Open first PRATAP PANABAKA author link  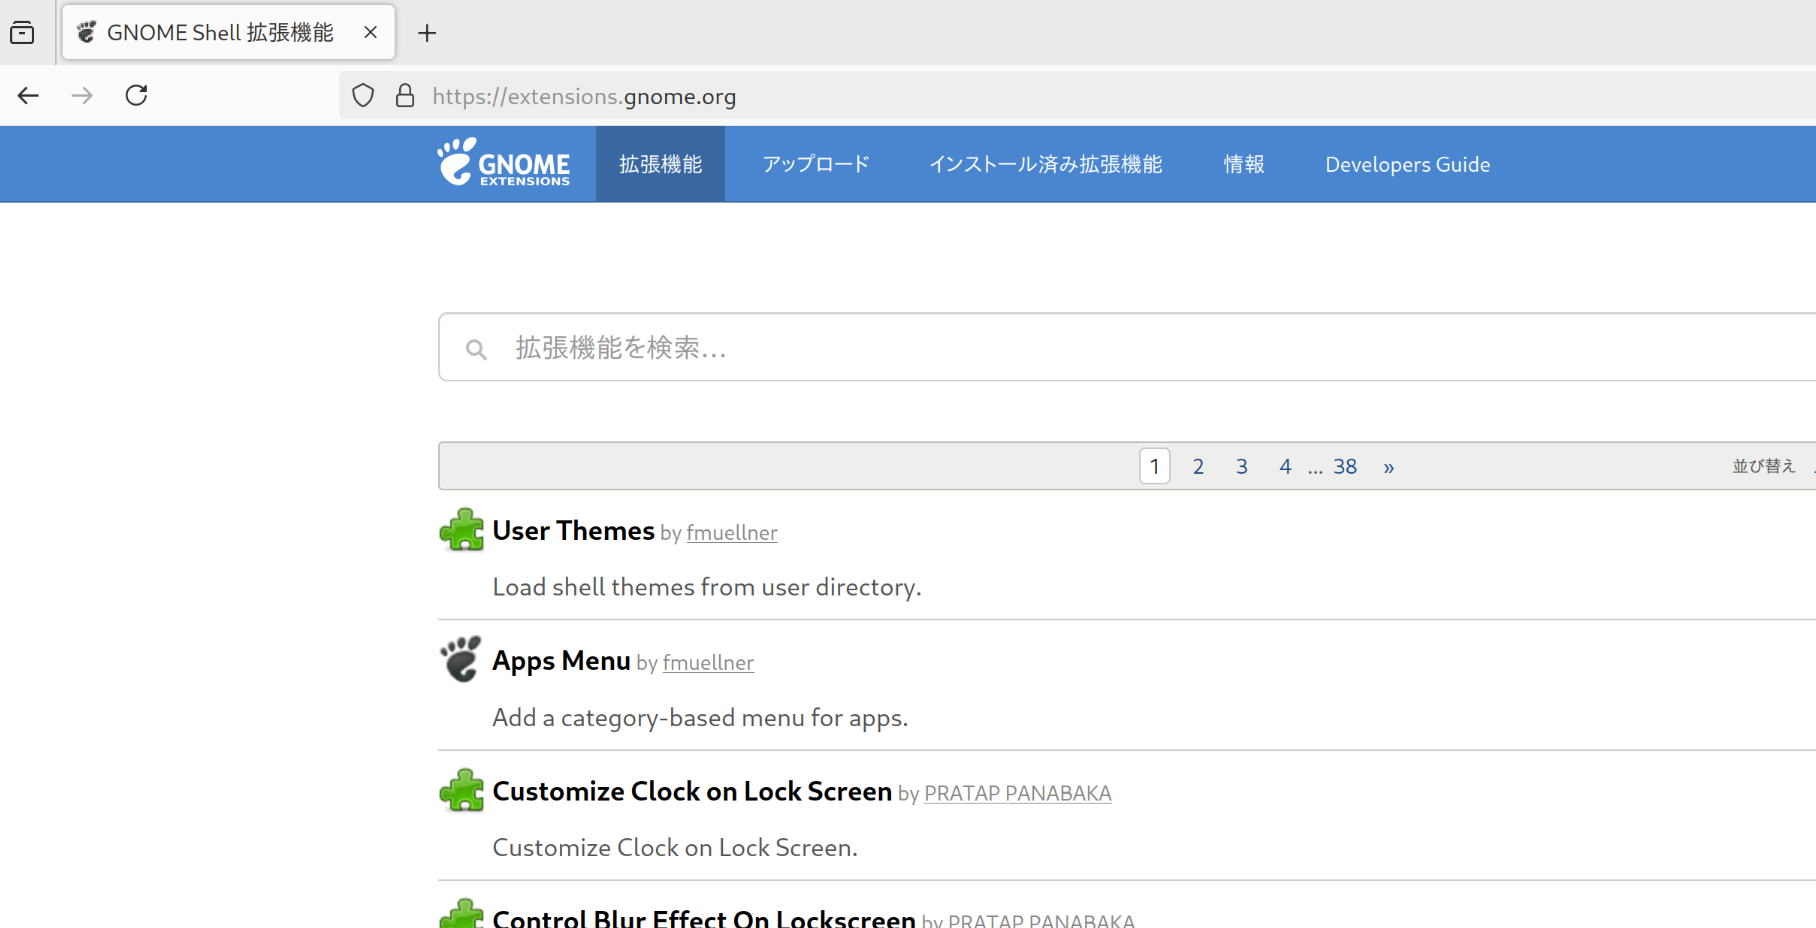tap(1018, 793)
